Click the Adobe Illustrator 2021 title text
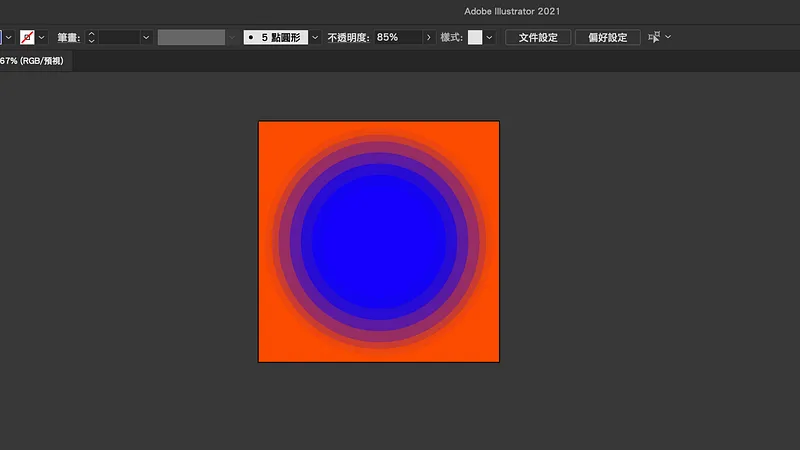 pos(512,11)
